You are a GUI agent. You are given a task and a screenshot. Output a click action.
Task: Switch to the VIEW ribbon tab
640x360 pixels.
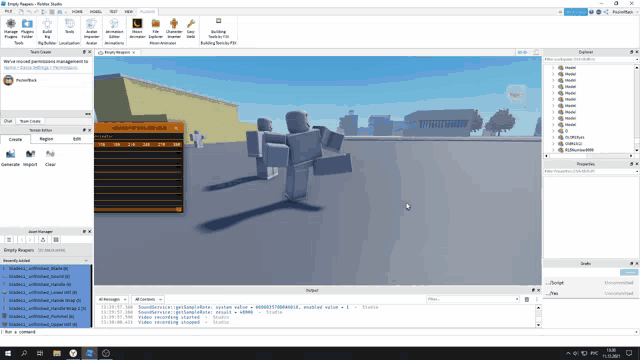(x=129, y=12)
